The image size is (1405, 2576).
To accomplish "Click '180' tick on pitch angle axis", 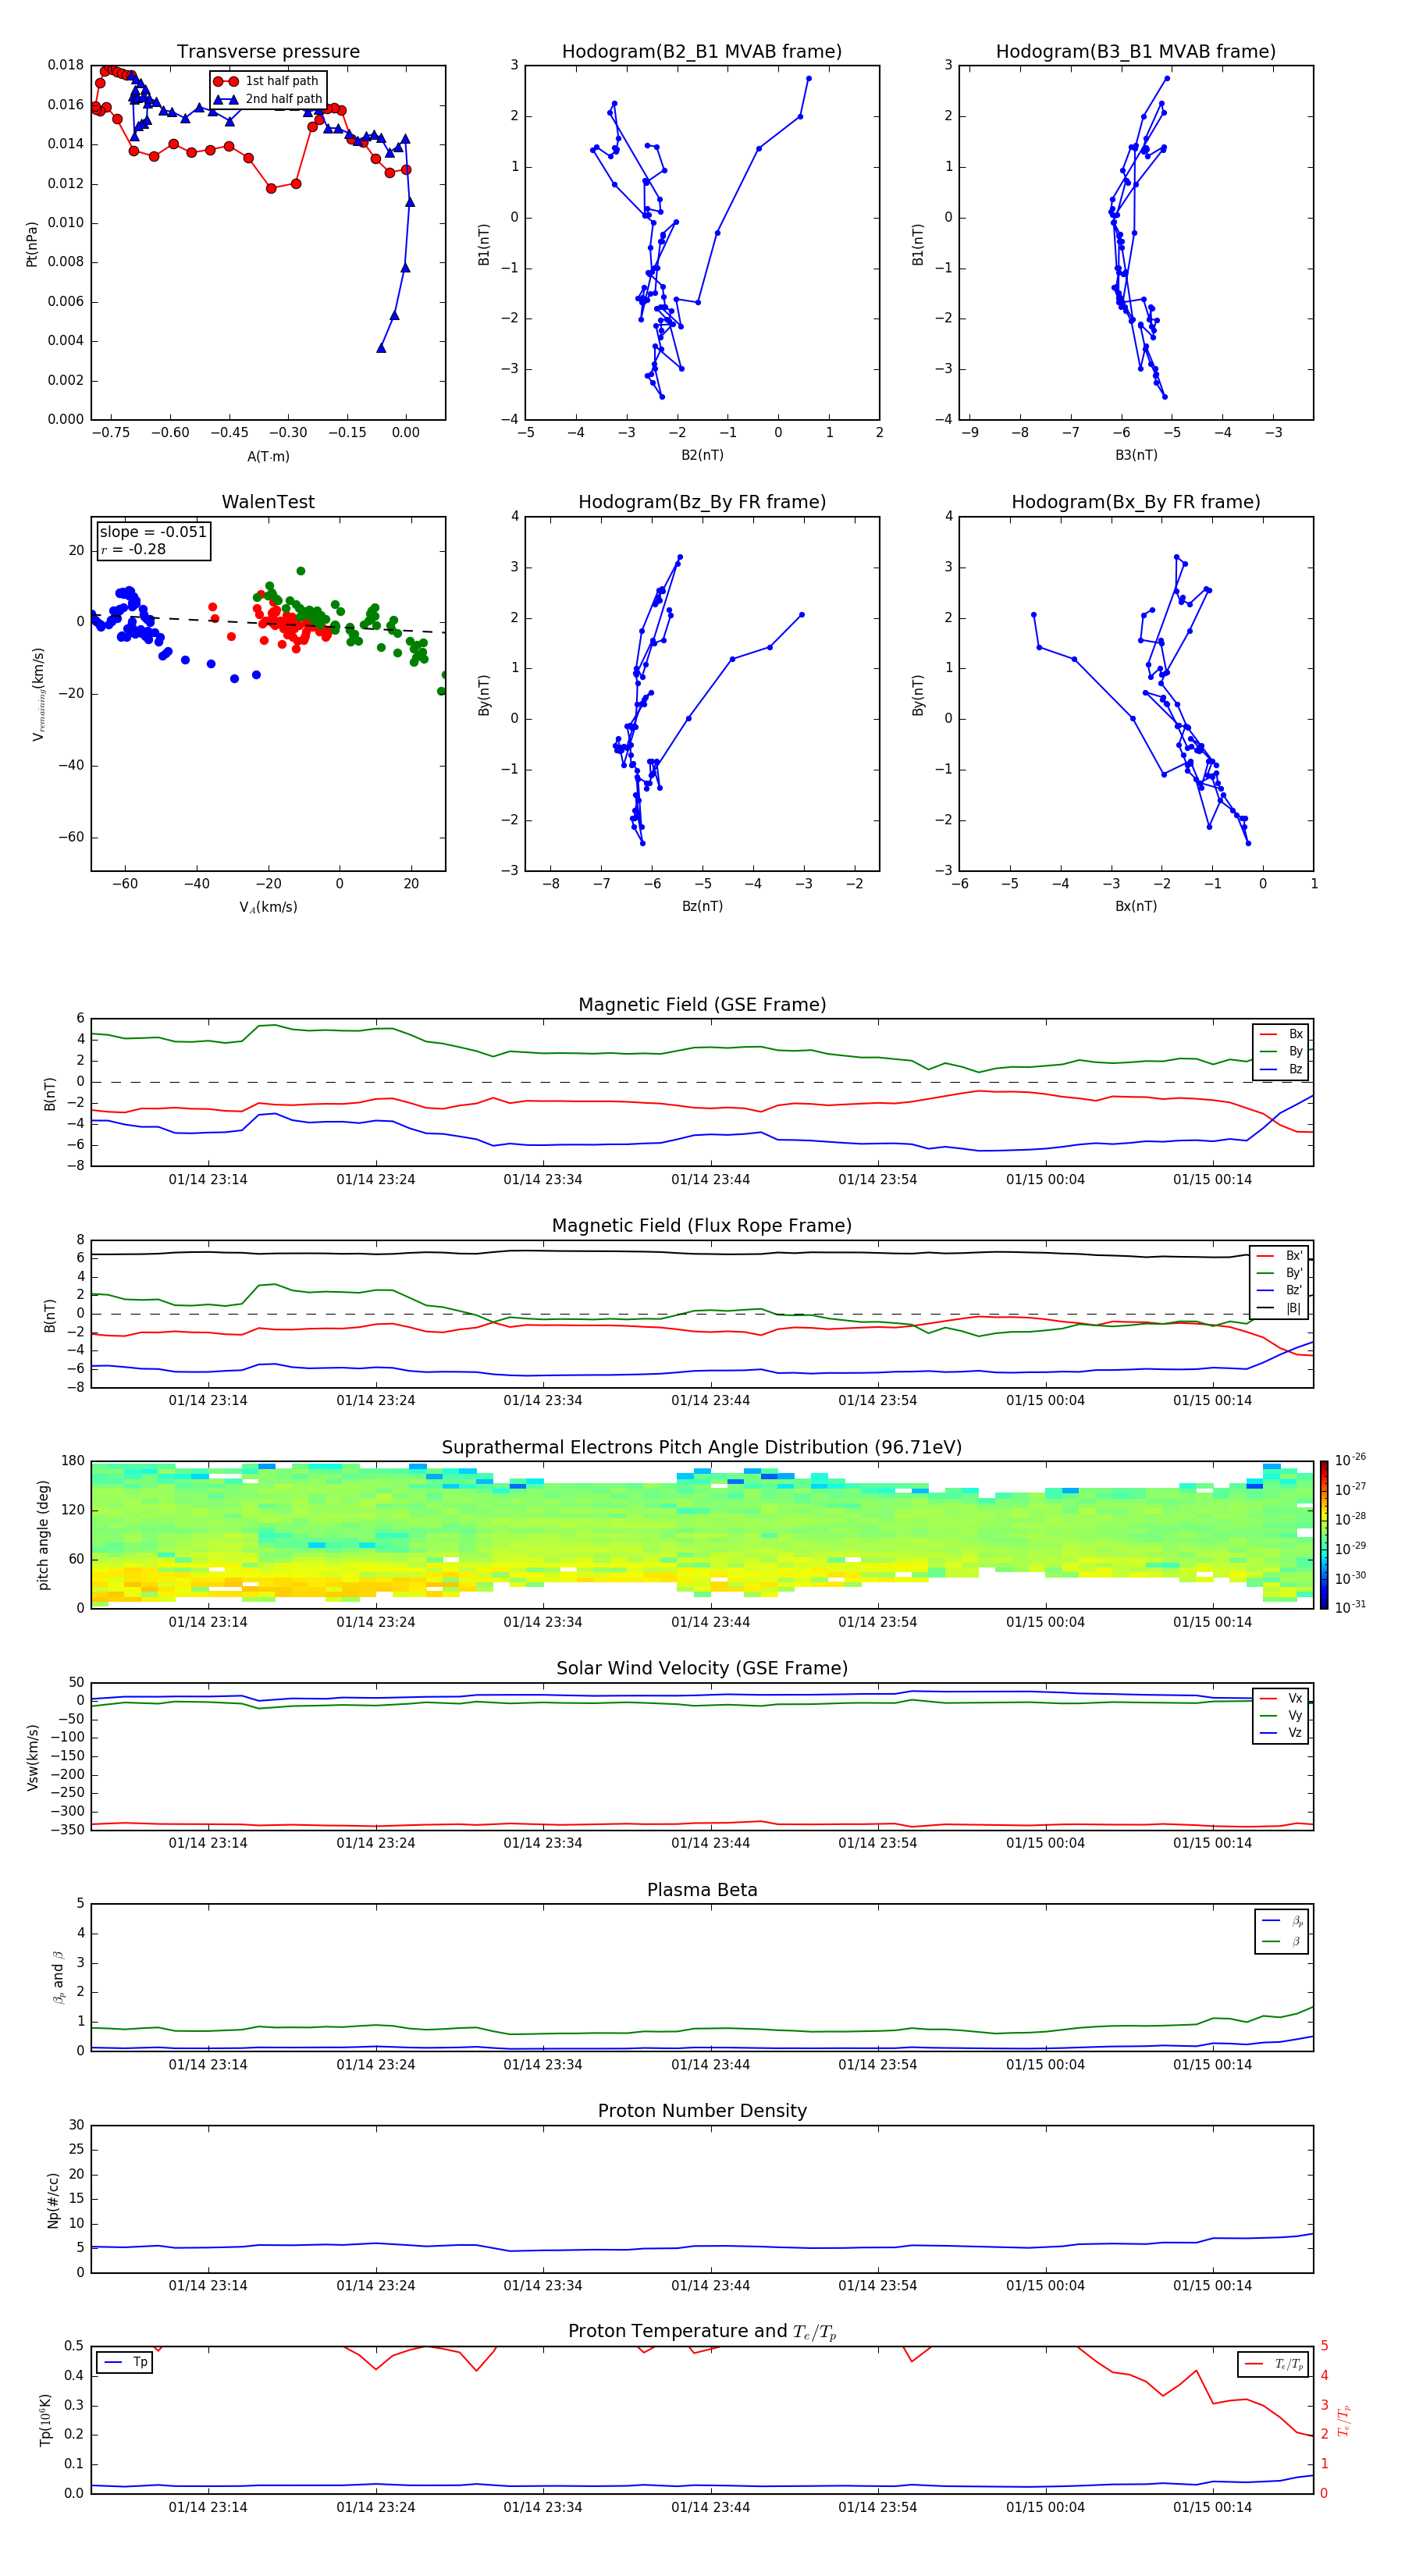I will click(73, 1461).
